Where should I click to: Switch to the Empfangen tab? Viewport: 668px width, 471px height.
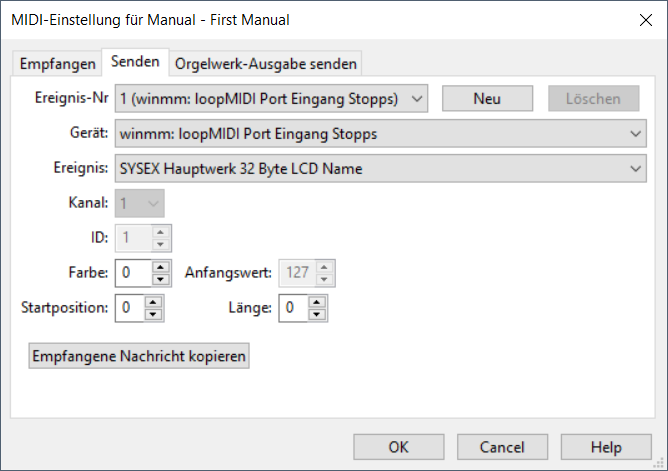[x=57, y=63]
